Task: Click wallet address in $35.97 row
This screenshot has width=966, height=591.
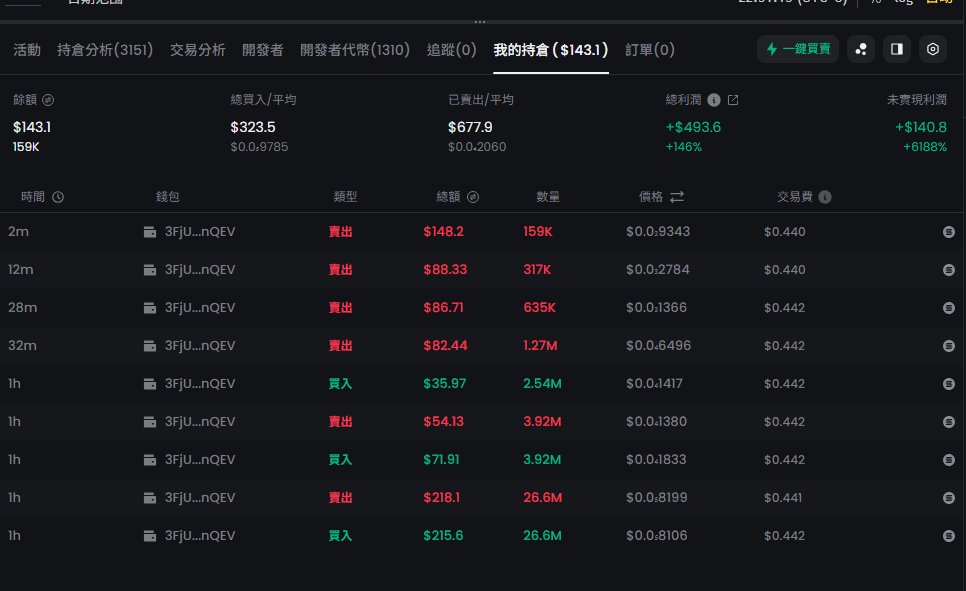Action: click(x=200, y=384)
